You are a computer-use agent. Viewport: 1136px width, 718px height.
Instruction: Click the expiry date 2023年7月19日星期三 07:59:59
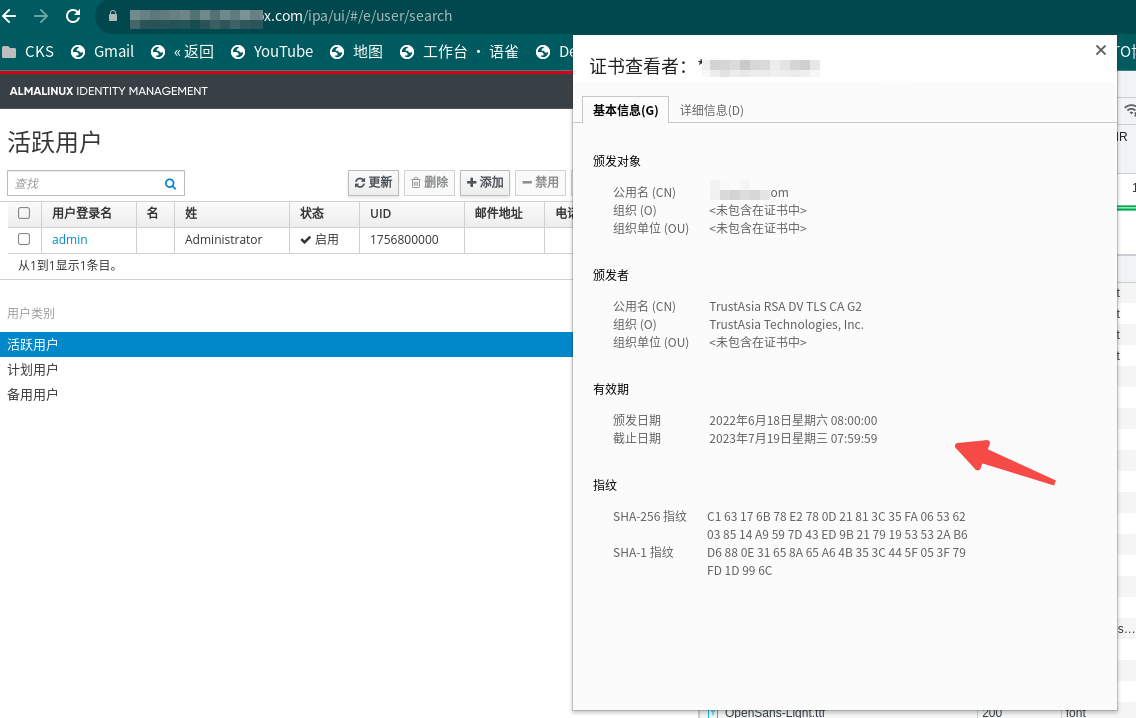(793, 438)
